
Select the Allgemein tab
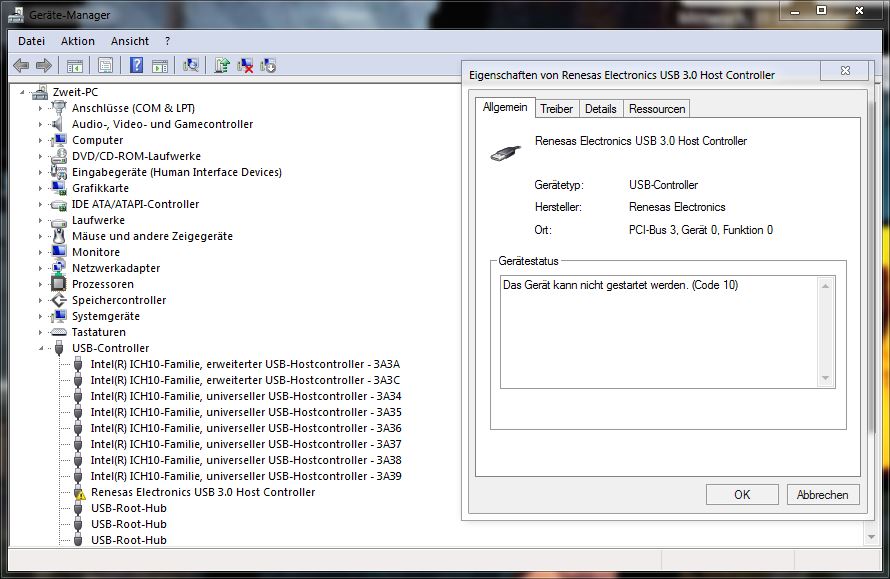(x=505, y=107)
